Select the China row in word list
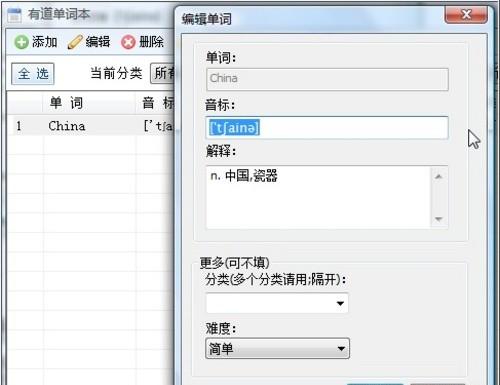This screenshot has height=385, width=500. coord(91,126)
